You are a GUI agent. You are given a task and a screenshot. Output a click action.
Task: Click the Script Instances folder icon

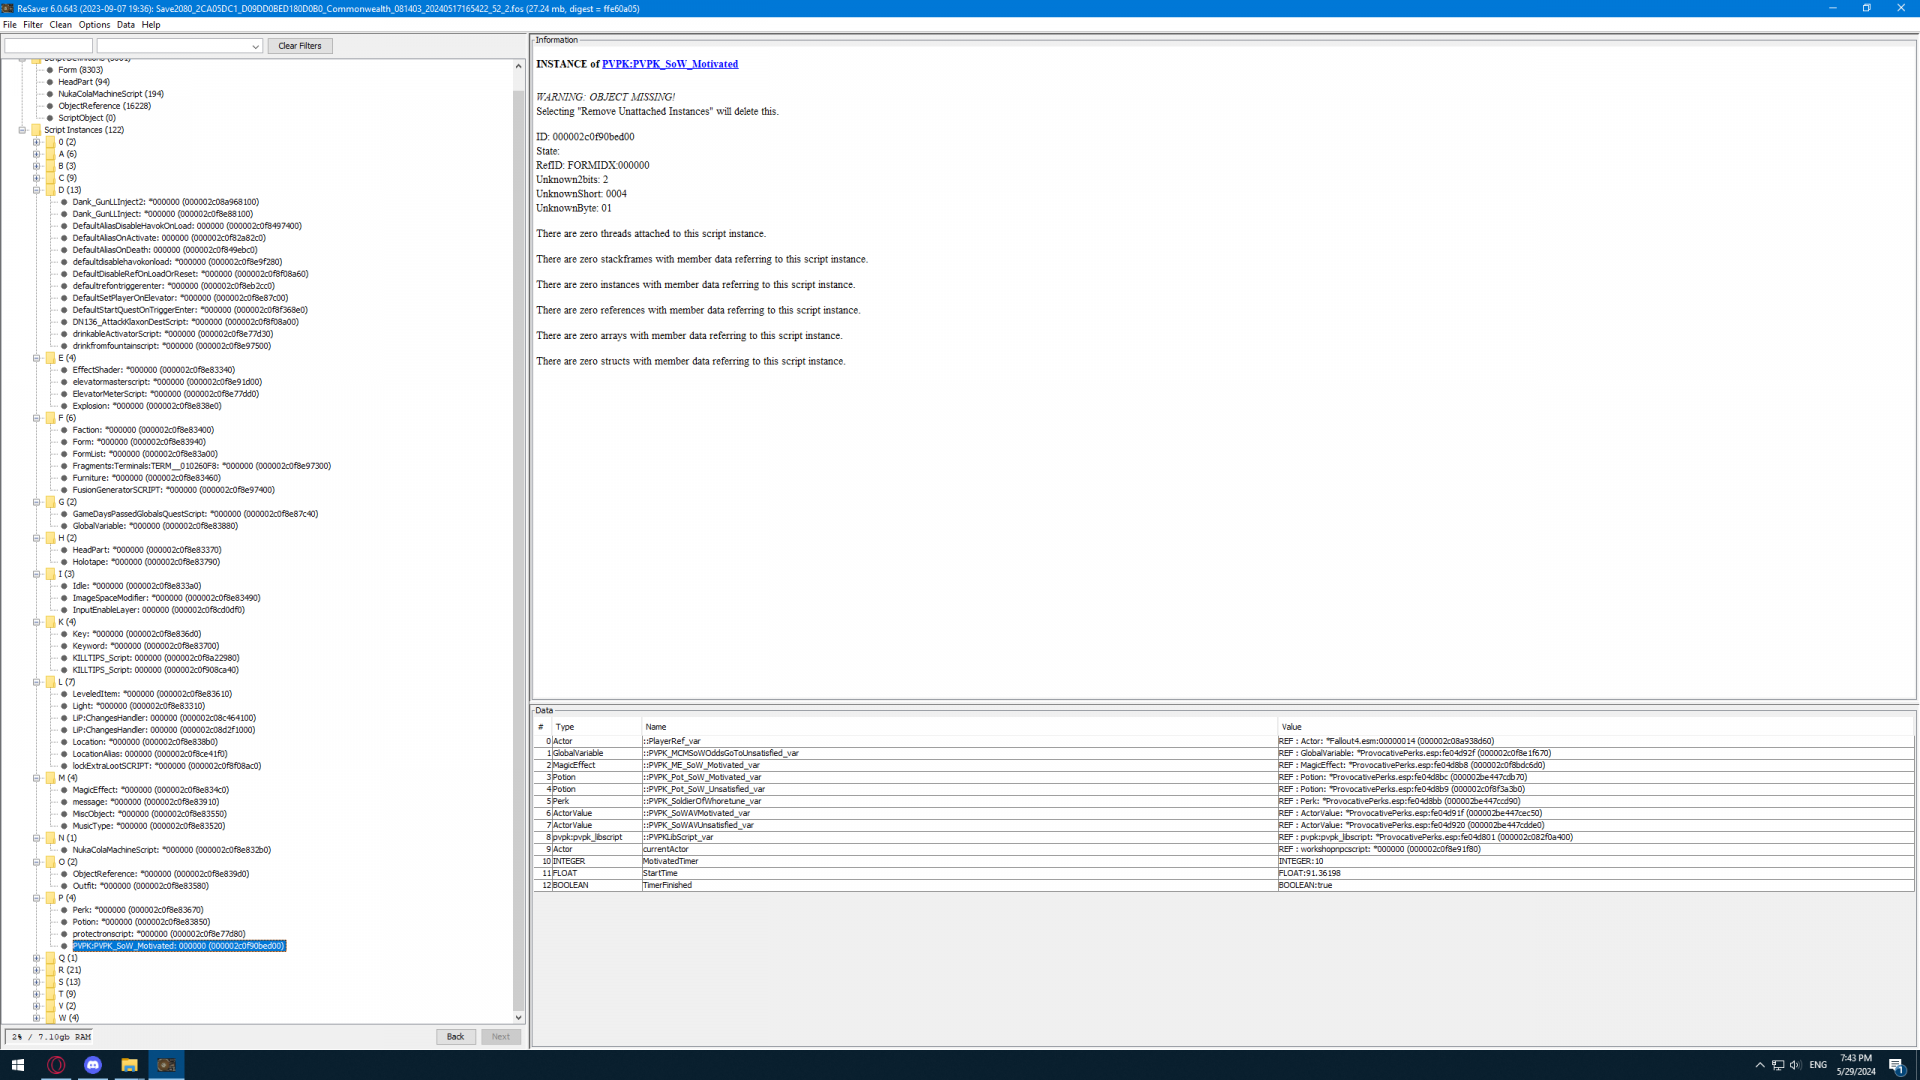pyautogui.click(x=36, y=130)
